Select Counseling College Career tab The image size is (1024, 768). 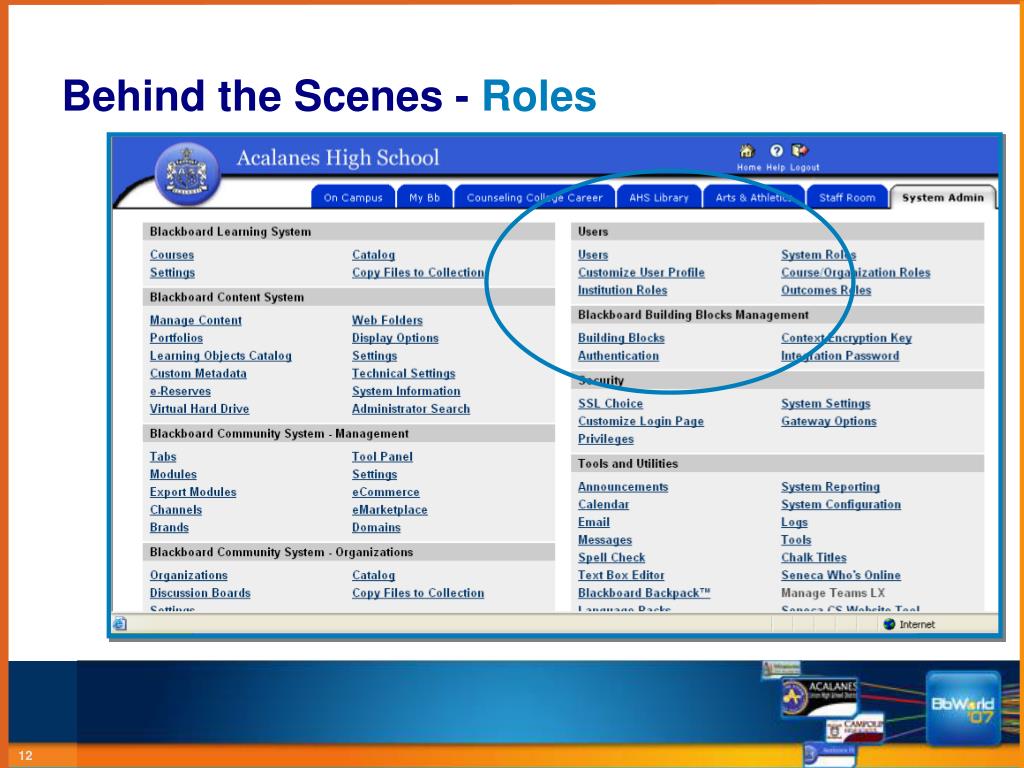pyautogui.click(x=534, y=198)
